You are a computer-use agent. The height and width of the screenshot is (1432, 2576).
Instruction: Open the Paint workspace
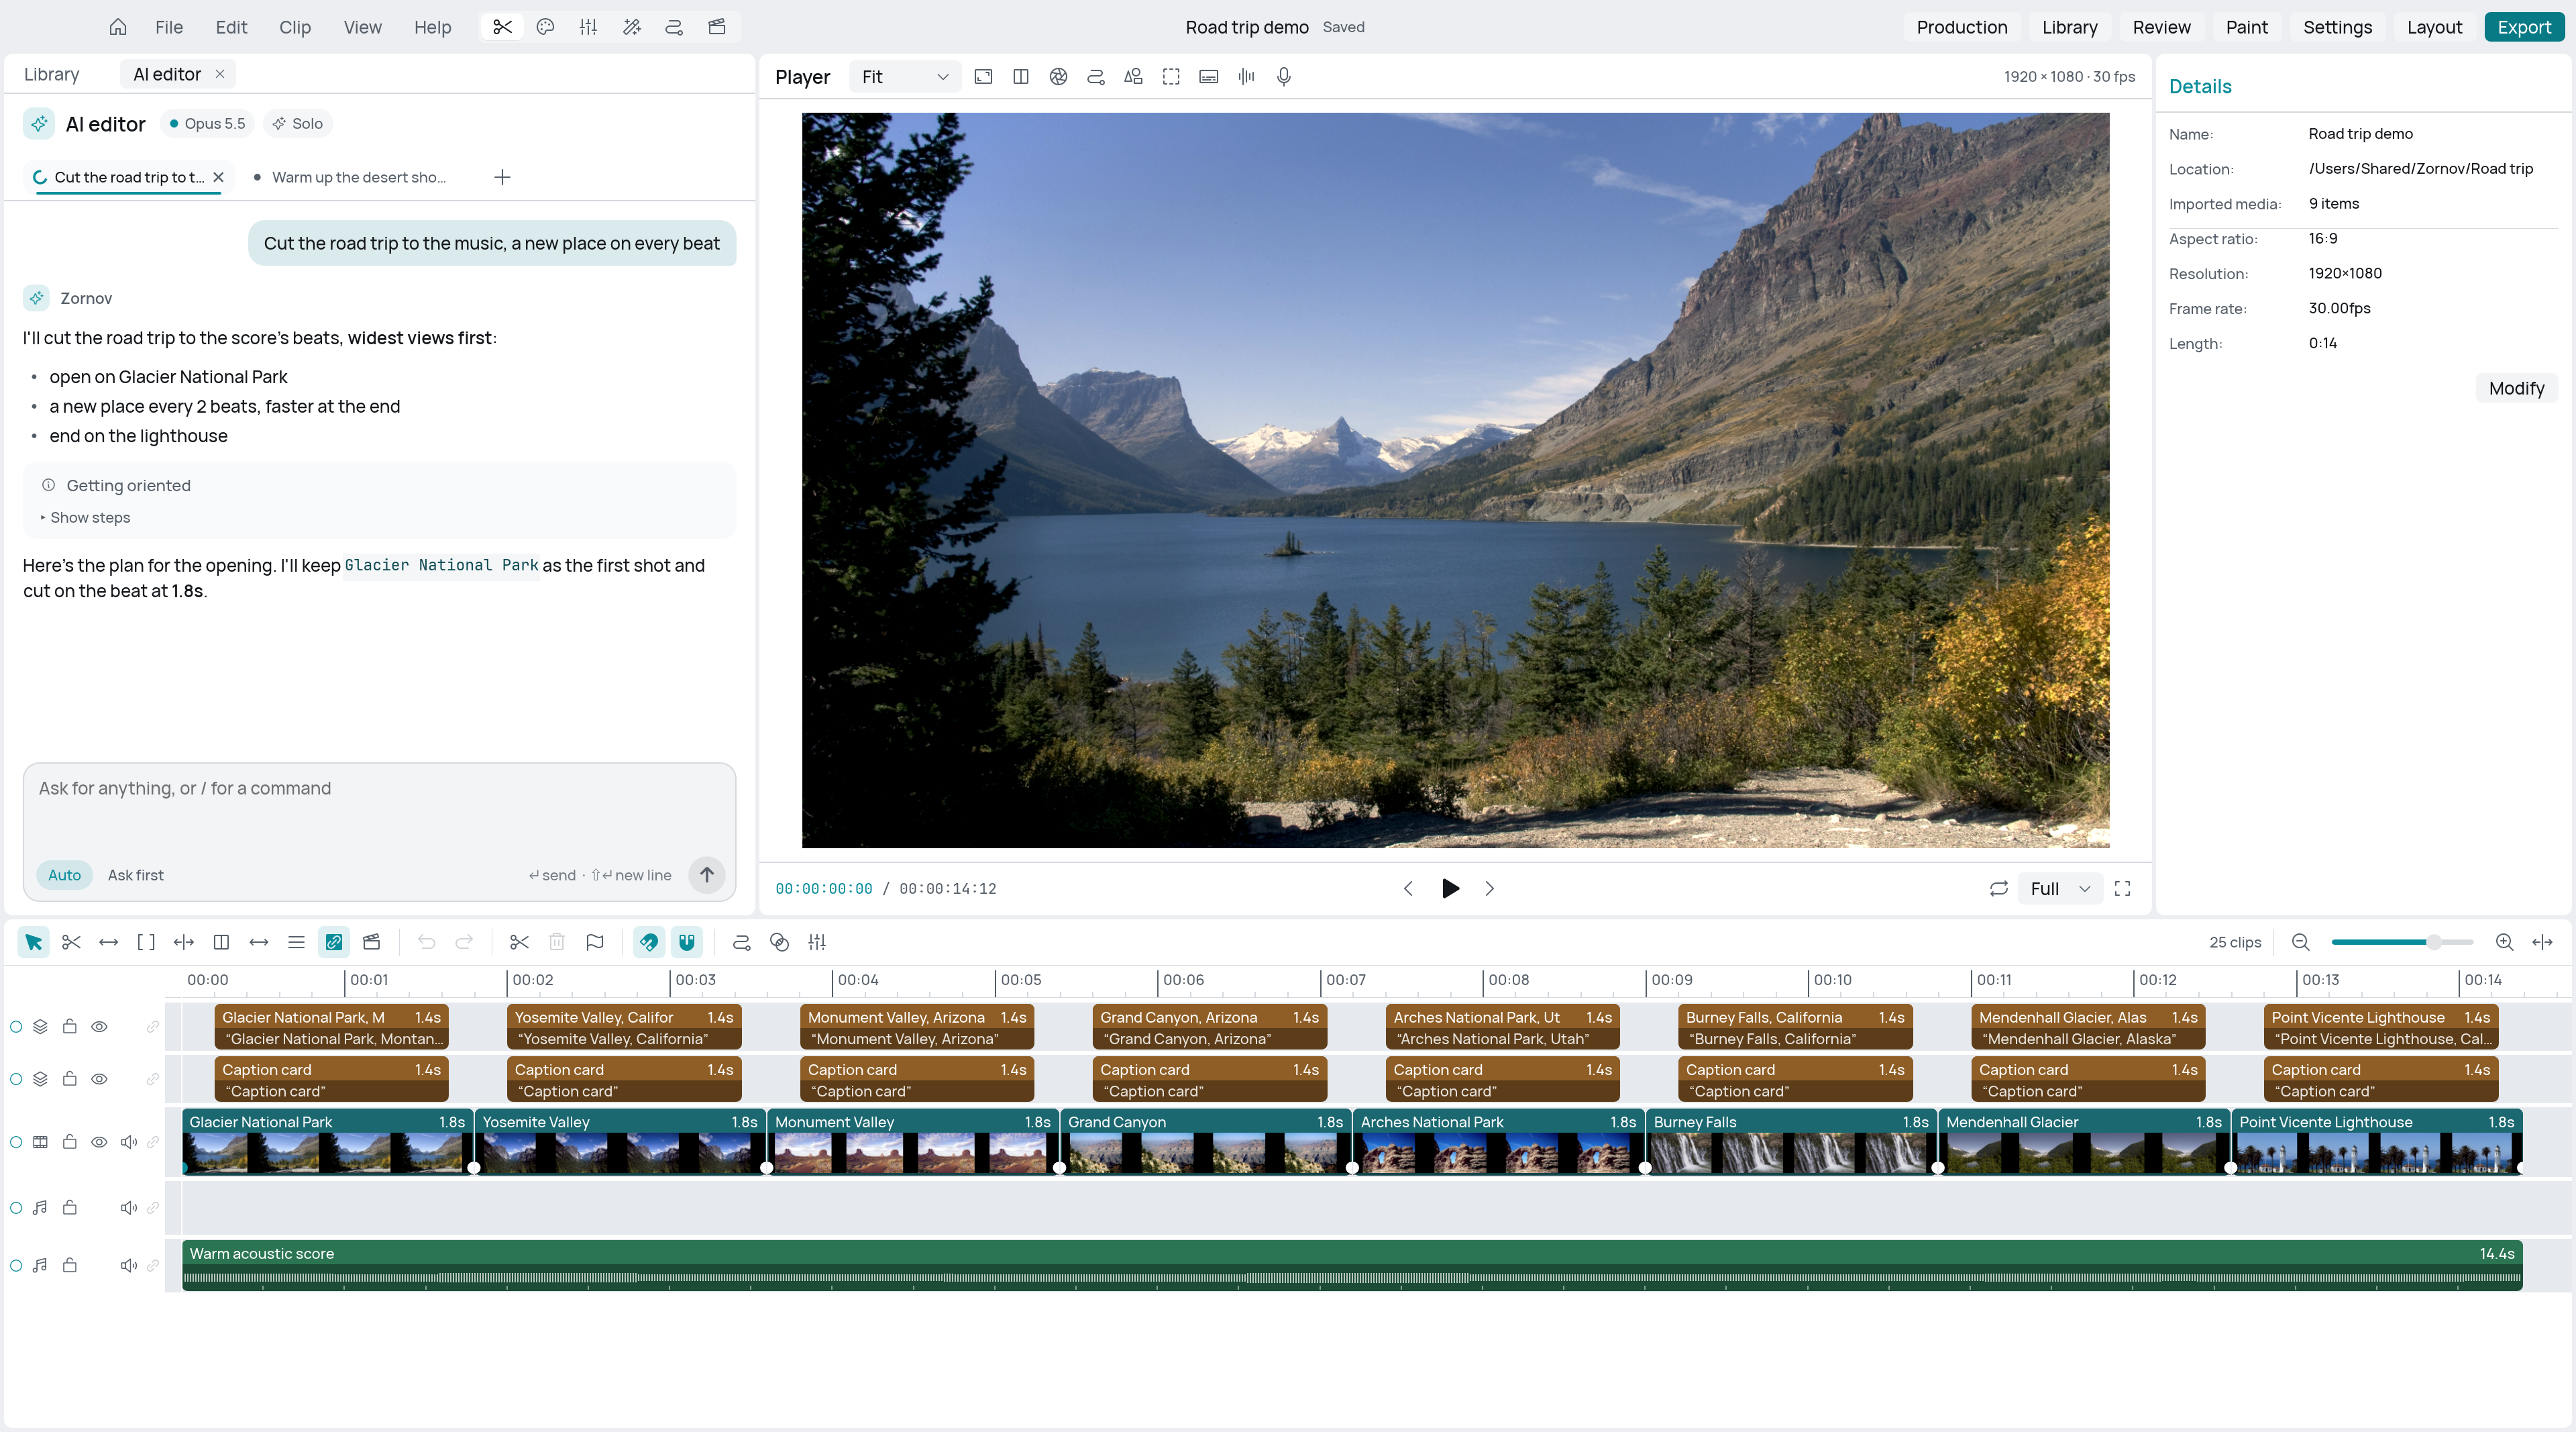[2246, 27]
